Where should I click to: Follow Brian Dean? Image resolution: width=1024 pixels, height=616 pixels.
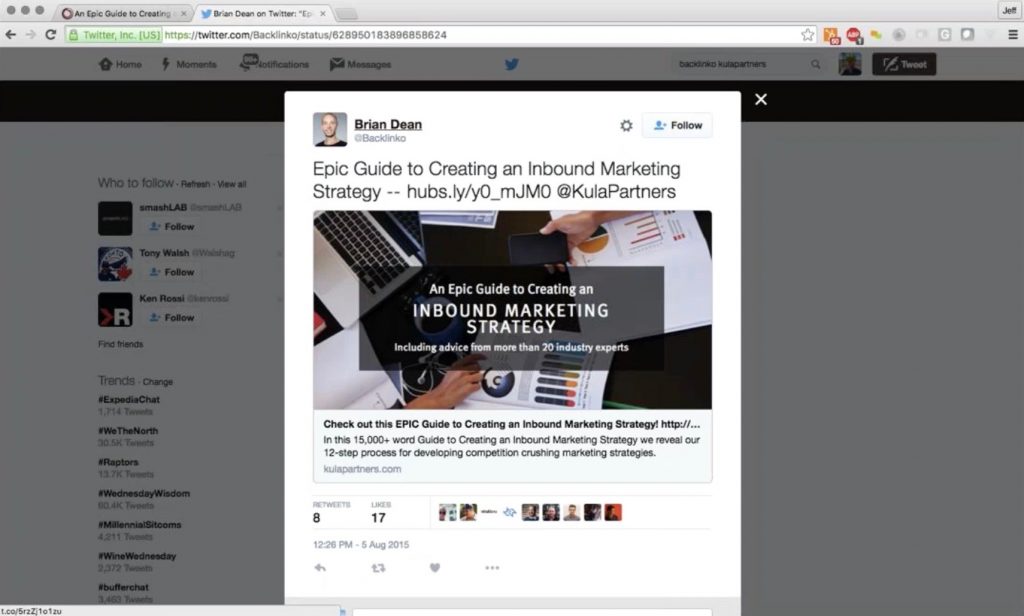click(x=677, y=125)
